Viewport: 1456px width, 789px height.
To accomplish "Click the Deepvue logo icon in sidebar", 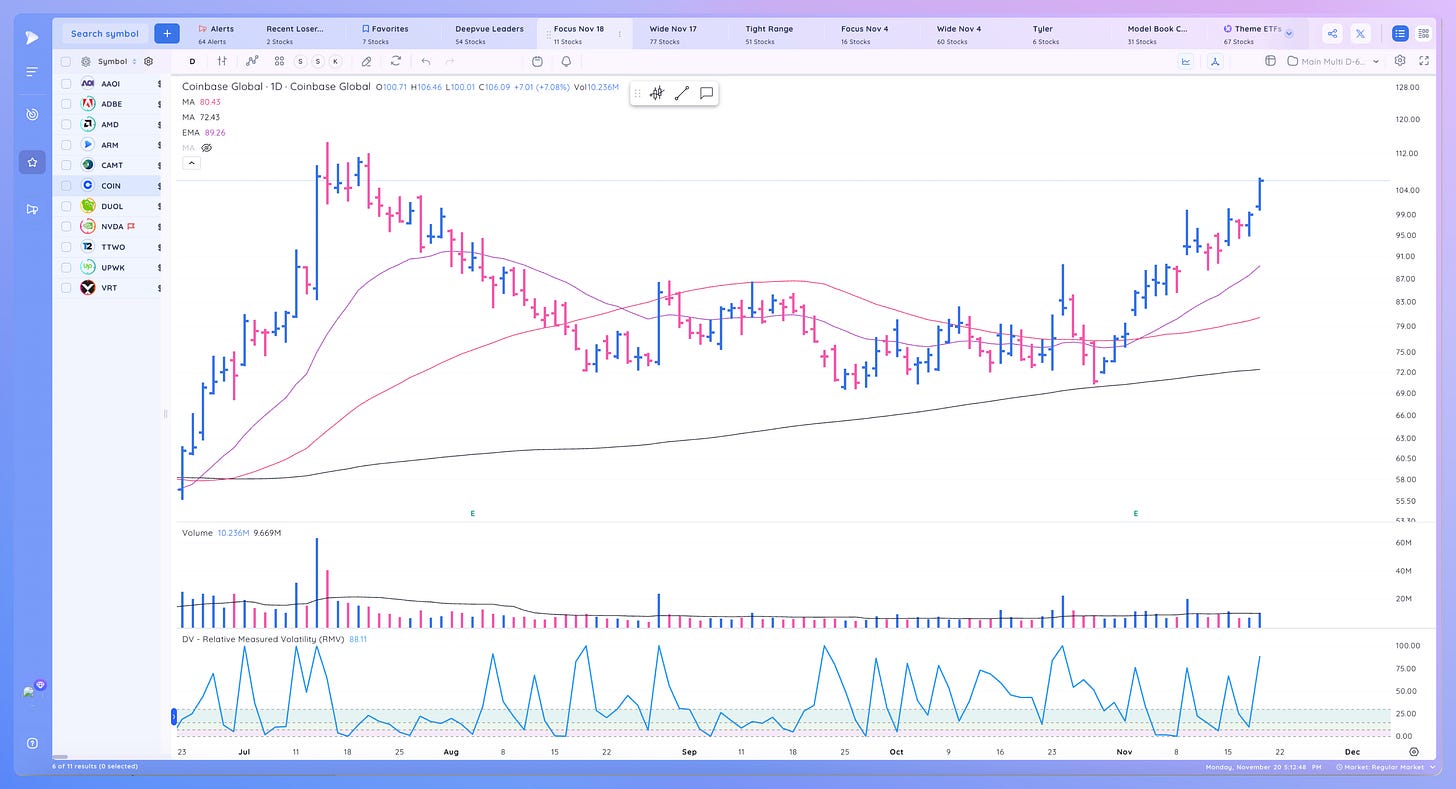I will click(x=32, y=36).
